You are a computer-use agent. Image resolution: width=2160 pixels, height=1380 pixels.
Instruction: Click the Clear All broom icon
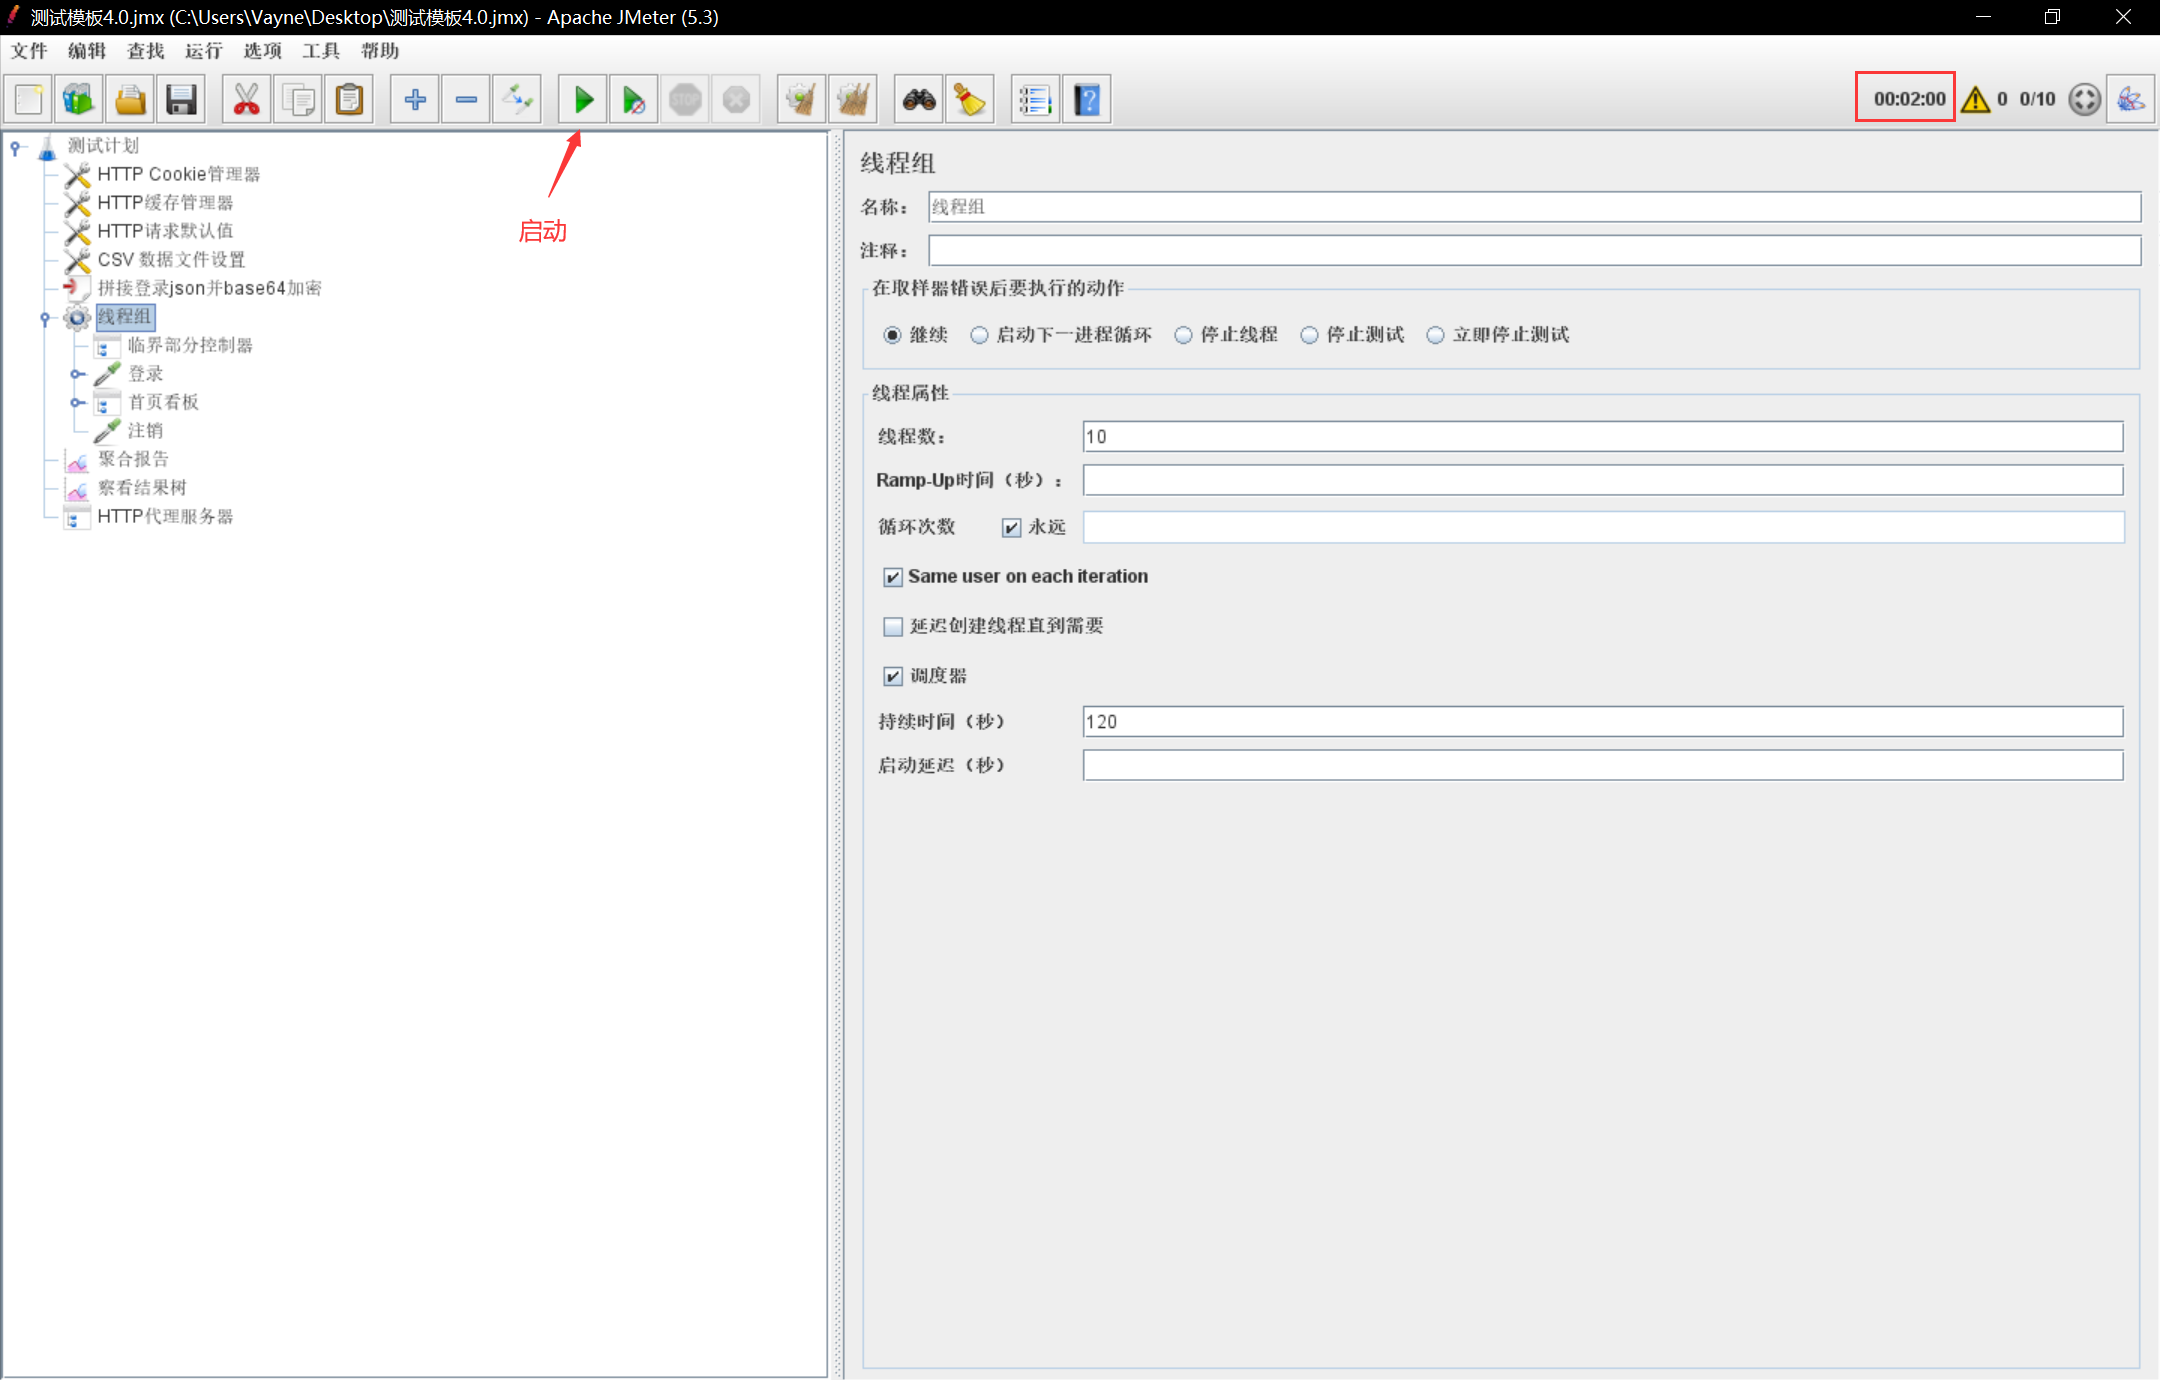pyautogui.click(x=852, y=99)
